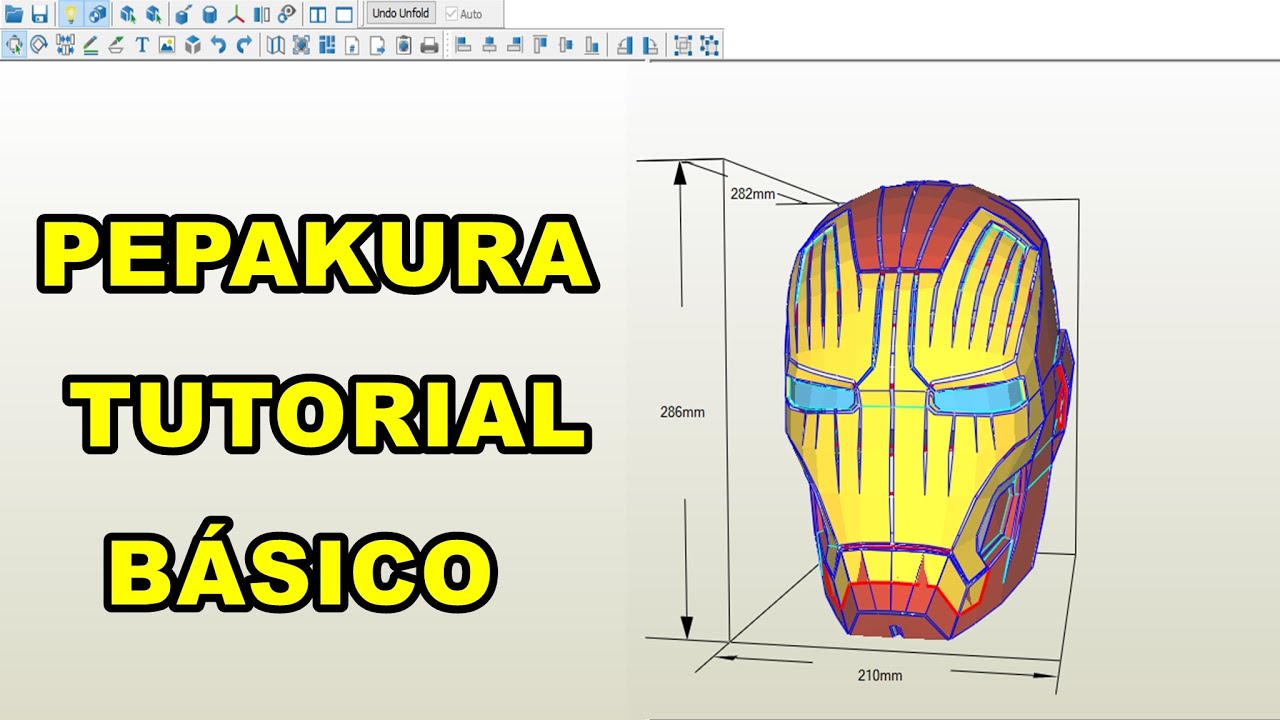Click the align horizontal center icon
The height and width of the screenshot is (720, 1280).
pos(489,44)
